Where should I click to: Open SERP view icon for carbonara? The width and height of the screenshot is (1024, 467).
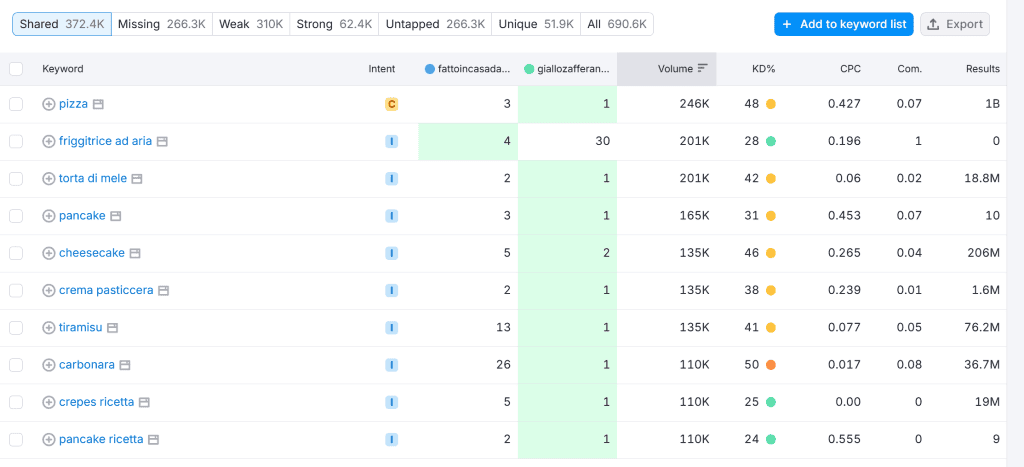125,364
